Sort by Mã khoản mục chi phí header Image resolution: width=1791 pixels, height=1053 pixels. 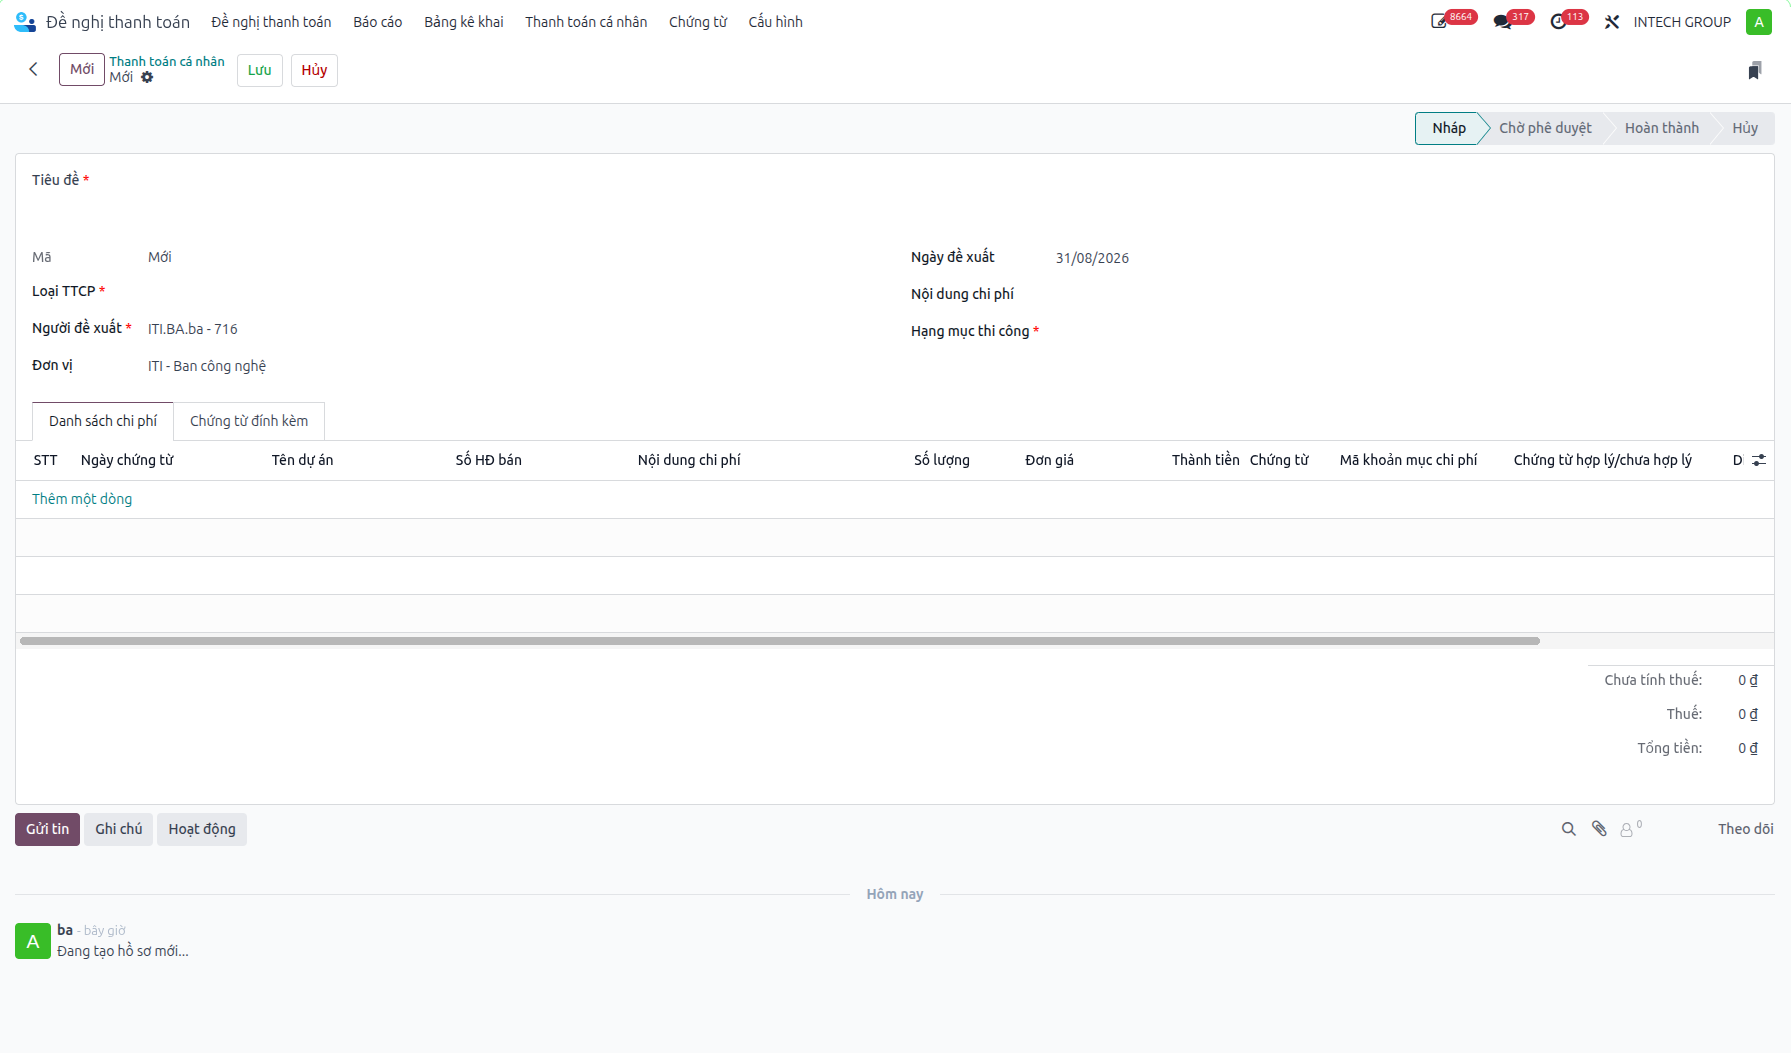(1408, 460)
